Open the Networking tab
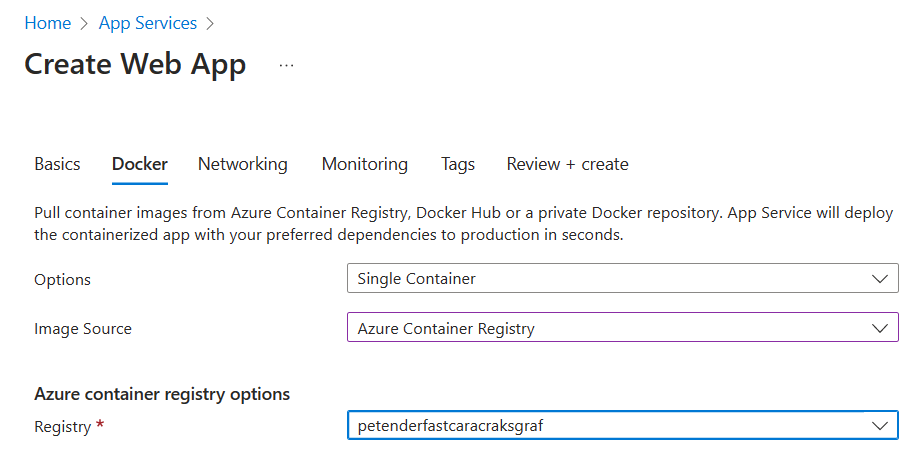This screenshot has height=452, width=914. 242,164
